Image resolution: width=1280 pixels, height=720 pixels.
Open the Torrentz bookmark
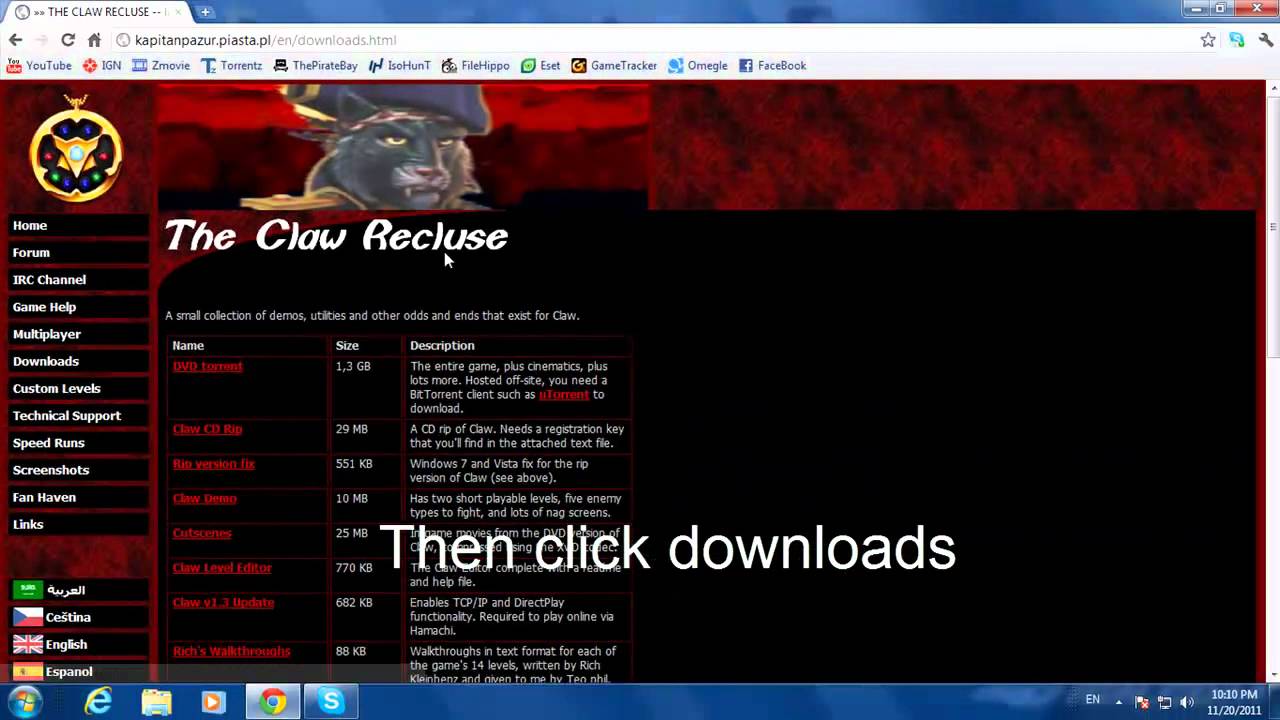pos(231,65)
